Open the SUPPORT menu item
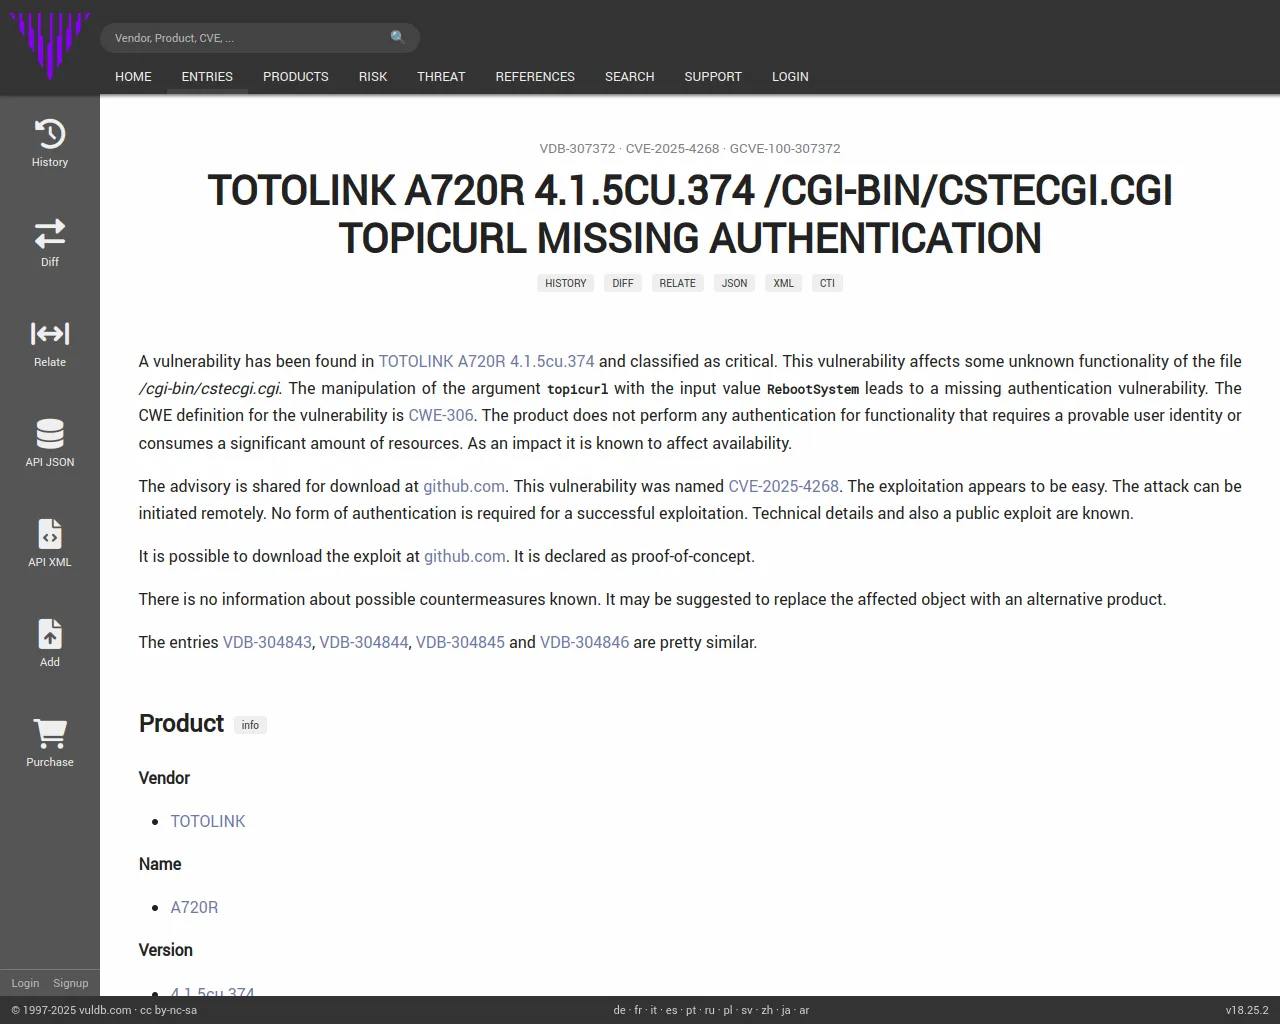 [713, 77]
